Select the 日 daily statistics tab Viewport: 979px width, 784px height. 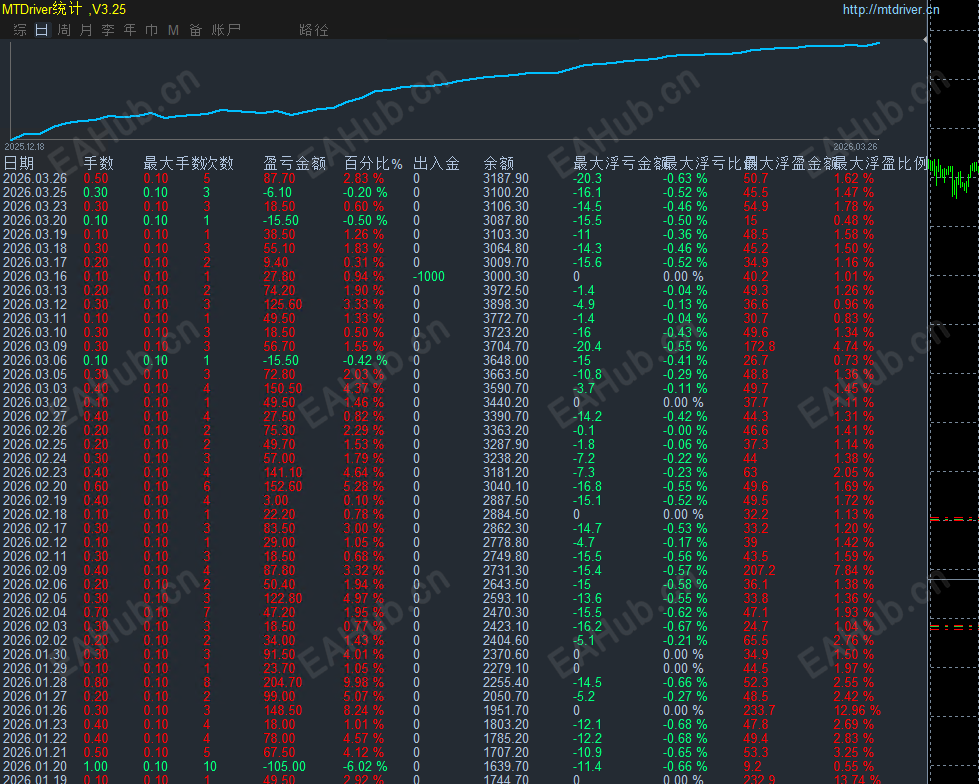click(42, 30)
